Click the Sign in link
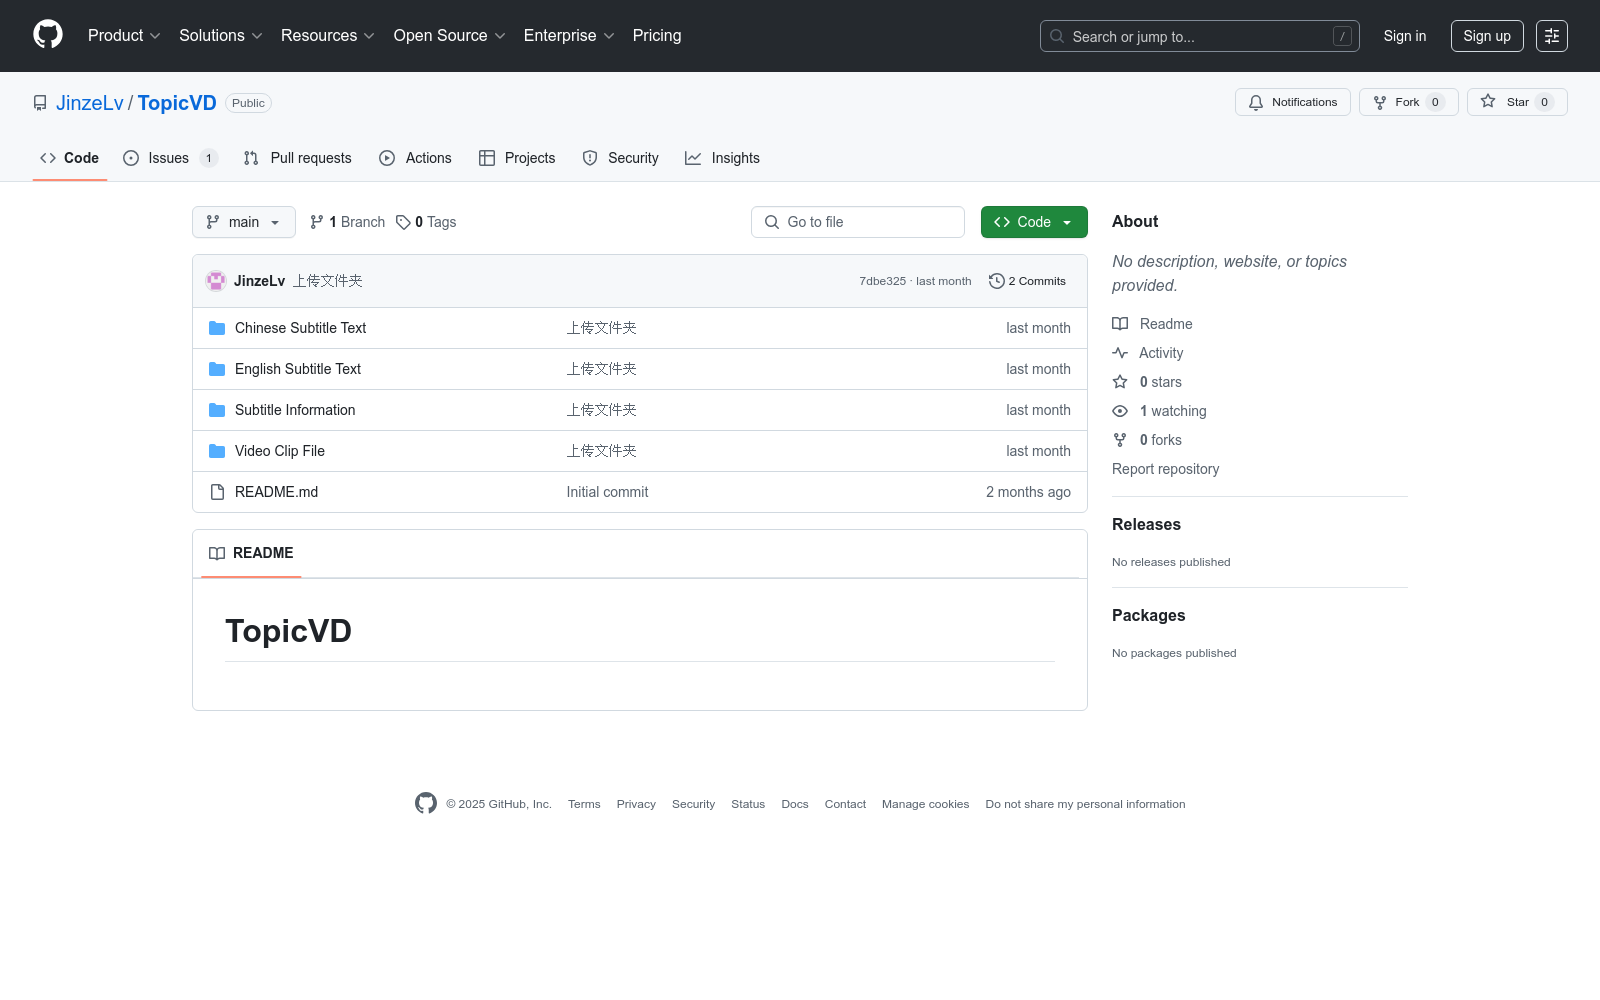 point(1405,36)
